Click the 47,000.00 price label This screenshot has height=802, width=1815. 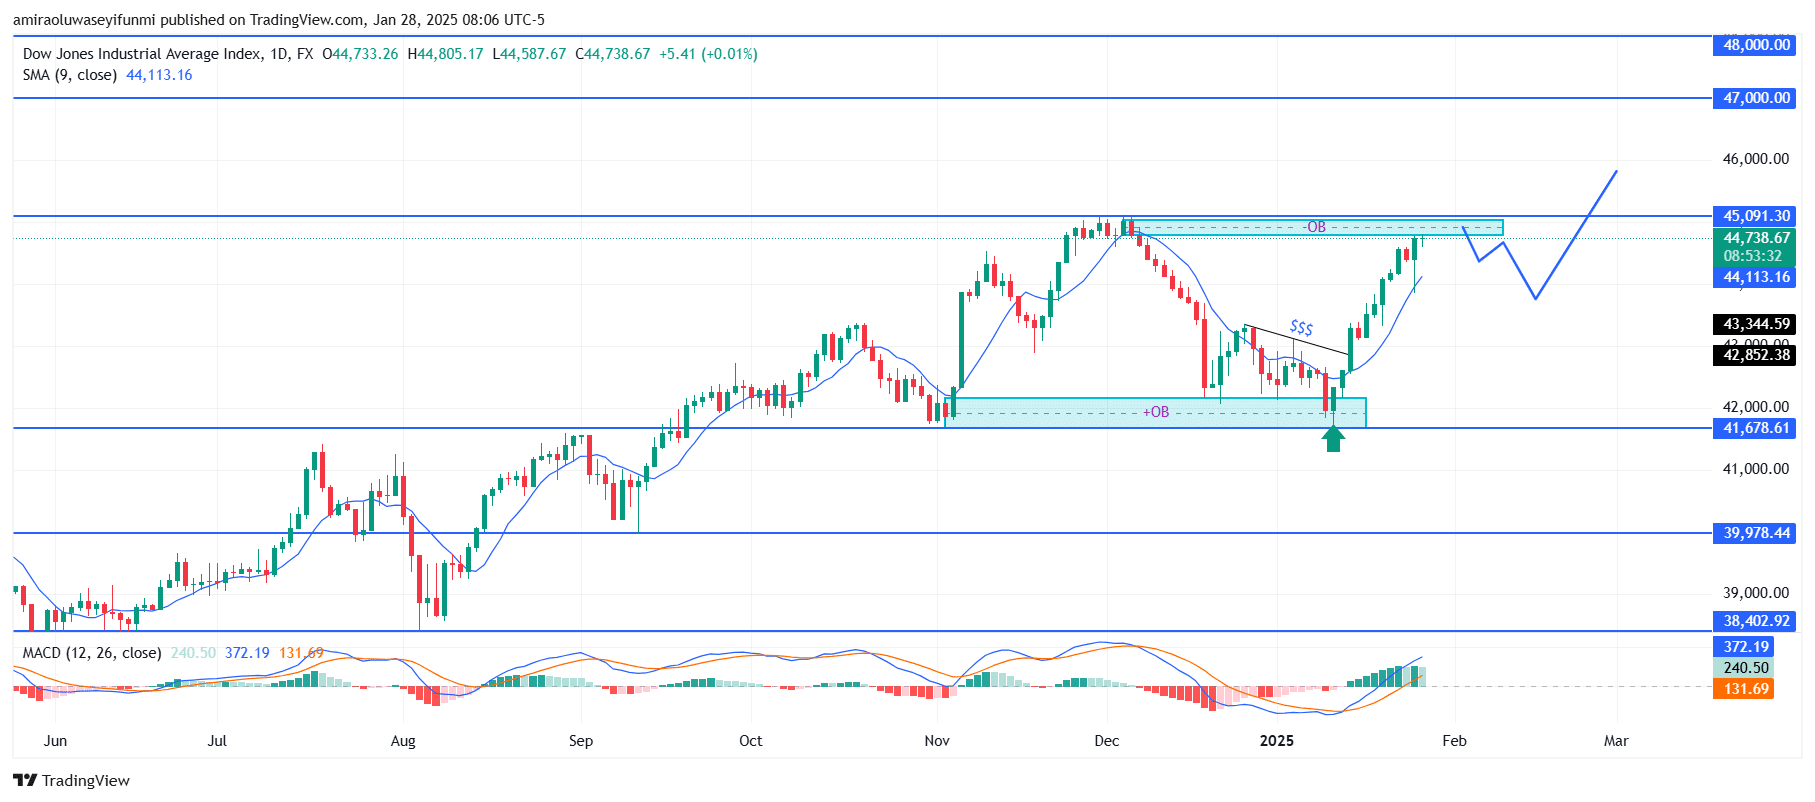click(1755, 98)
